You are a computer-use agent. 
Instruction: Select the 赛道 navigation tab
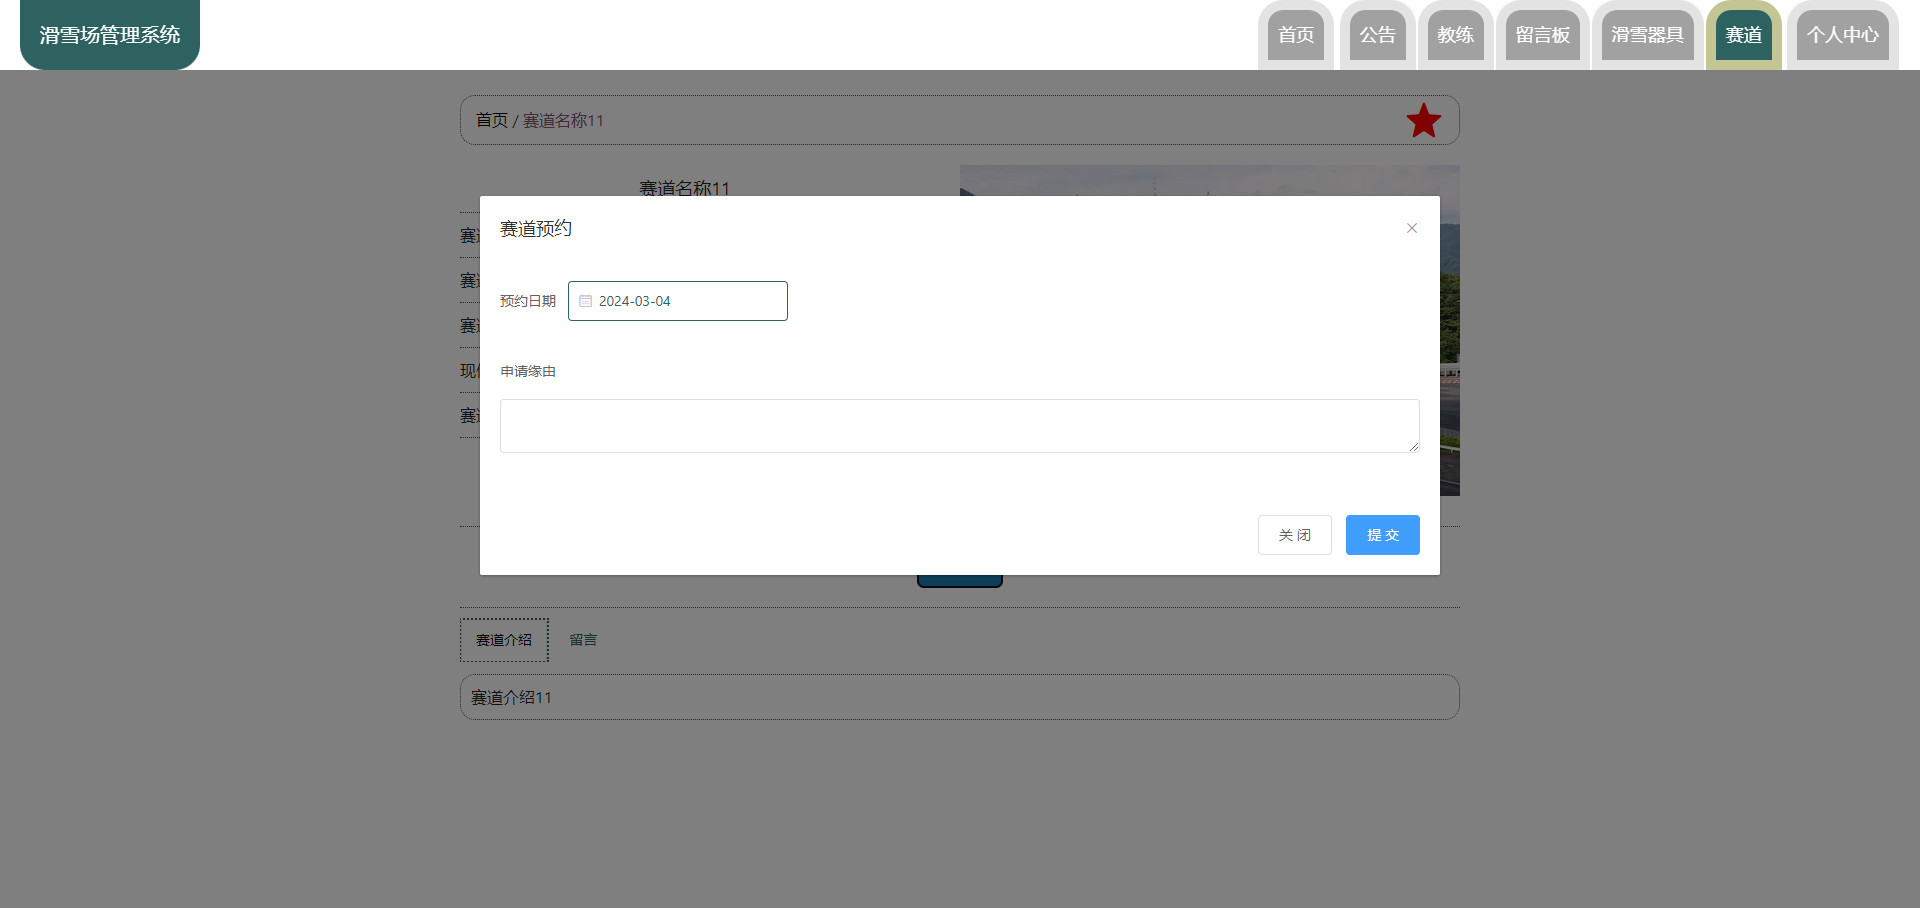(1743, 36)
